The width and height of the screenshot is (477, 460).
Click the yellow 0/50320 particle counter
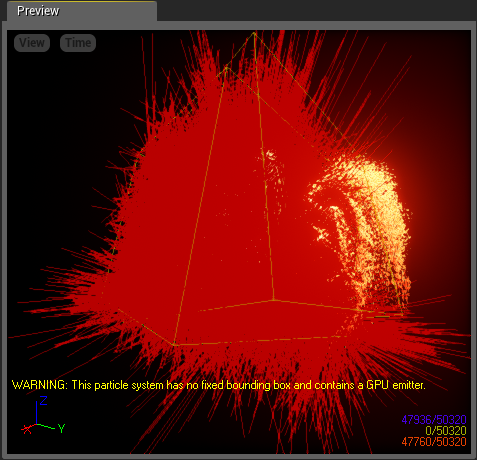point(446,431)
